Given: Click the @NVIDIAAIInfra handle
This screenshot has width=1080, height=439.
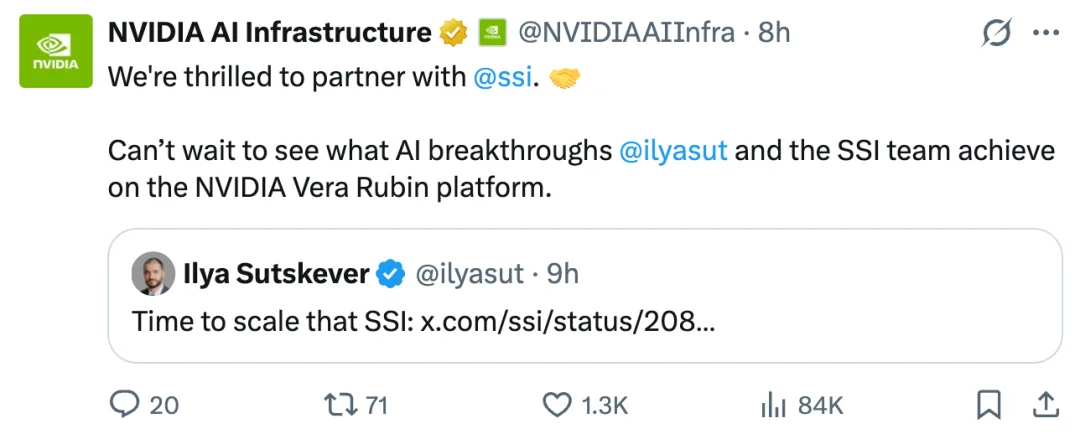Looking at the screenshot, I should tap(626, 32).
